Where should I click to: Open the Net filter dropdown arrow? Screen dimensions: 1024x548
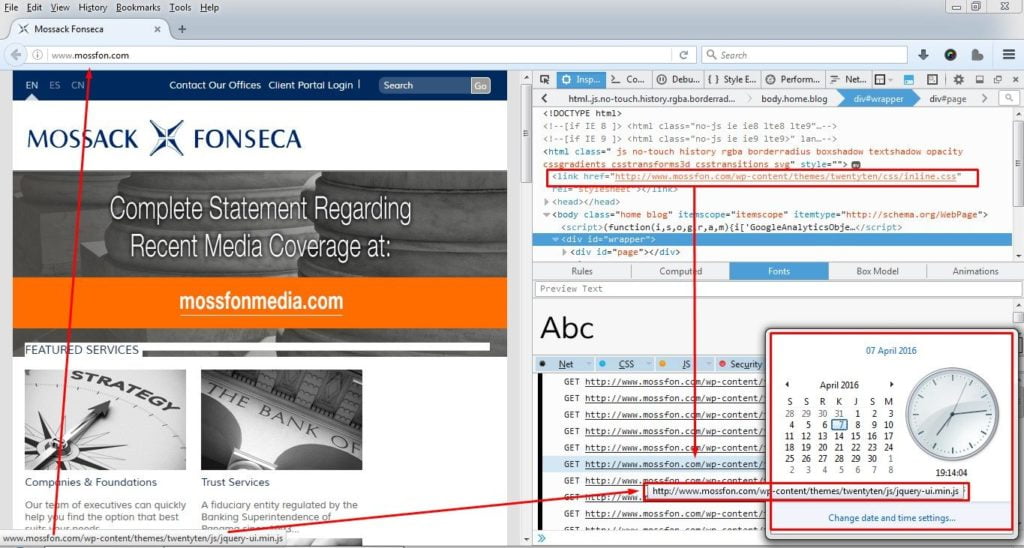588,364
